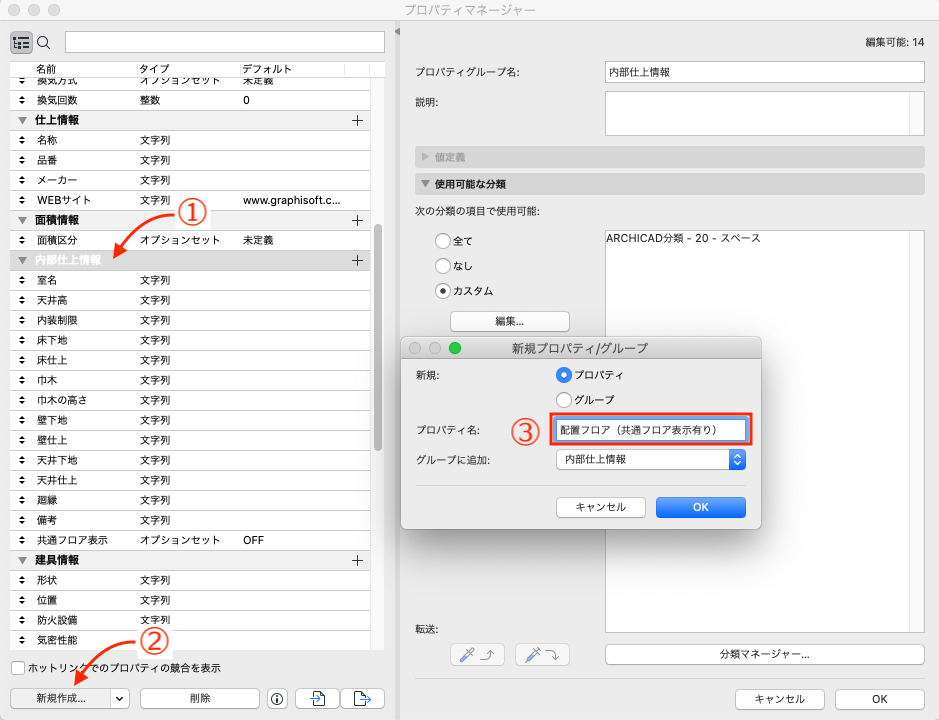Open 分類マネージャー... button

765,655
